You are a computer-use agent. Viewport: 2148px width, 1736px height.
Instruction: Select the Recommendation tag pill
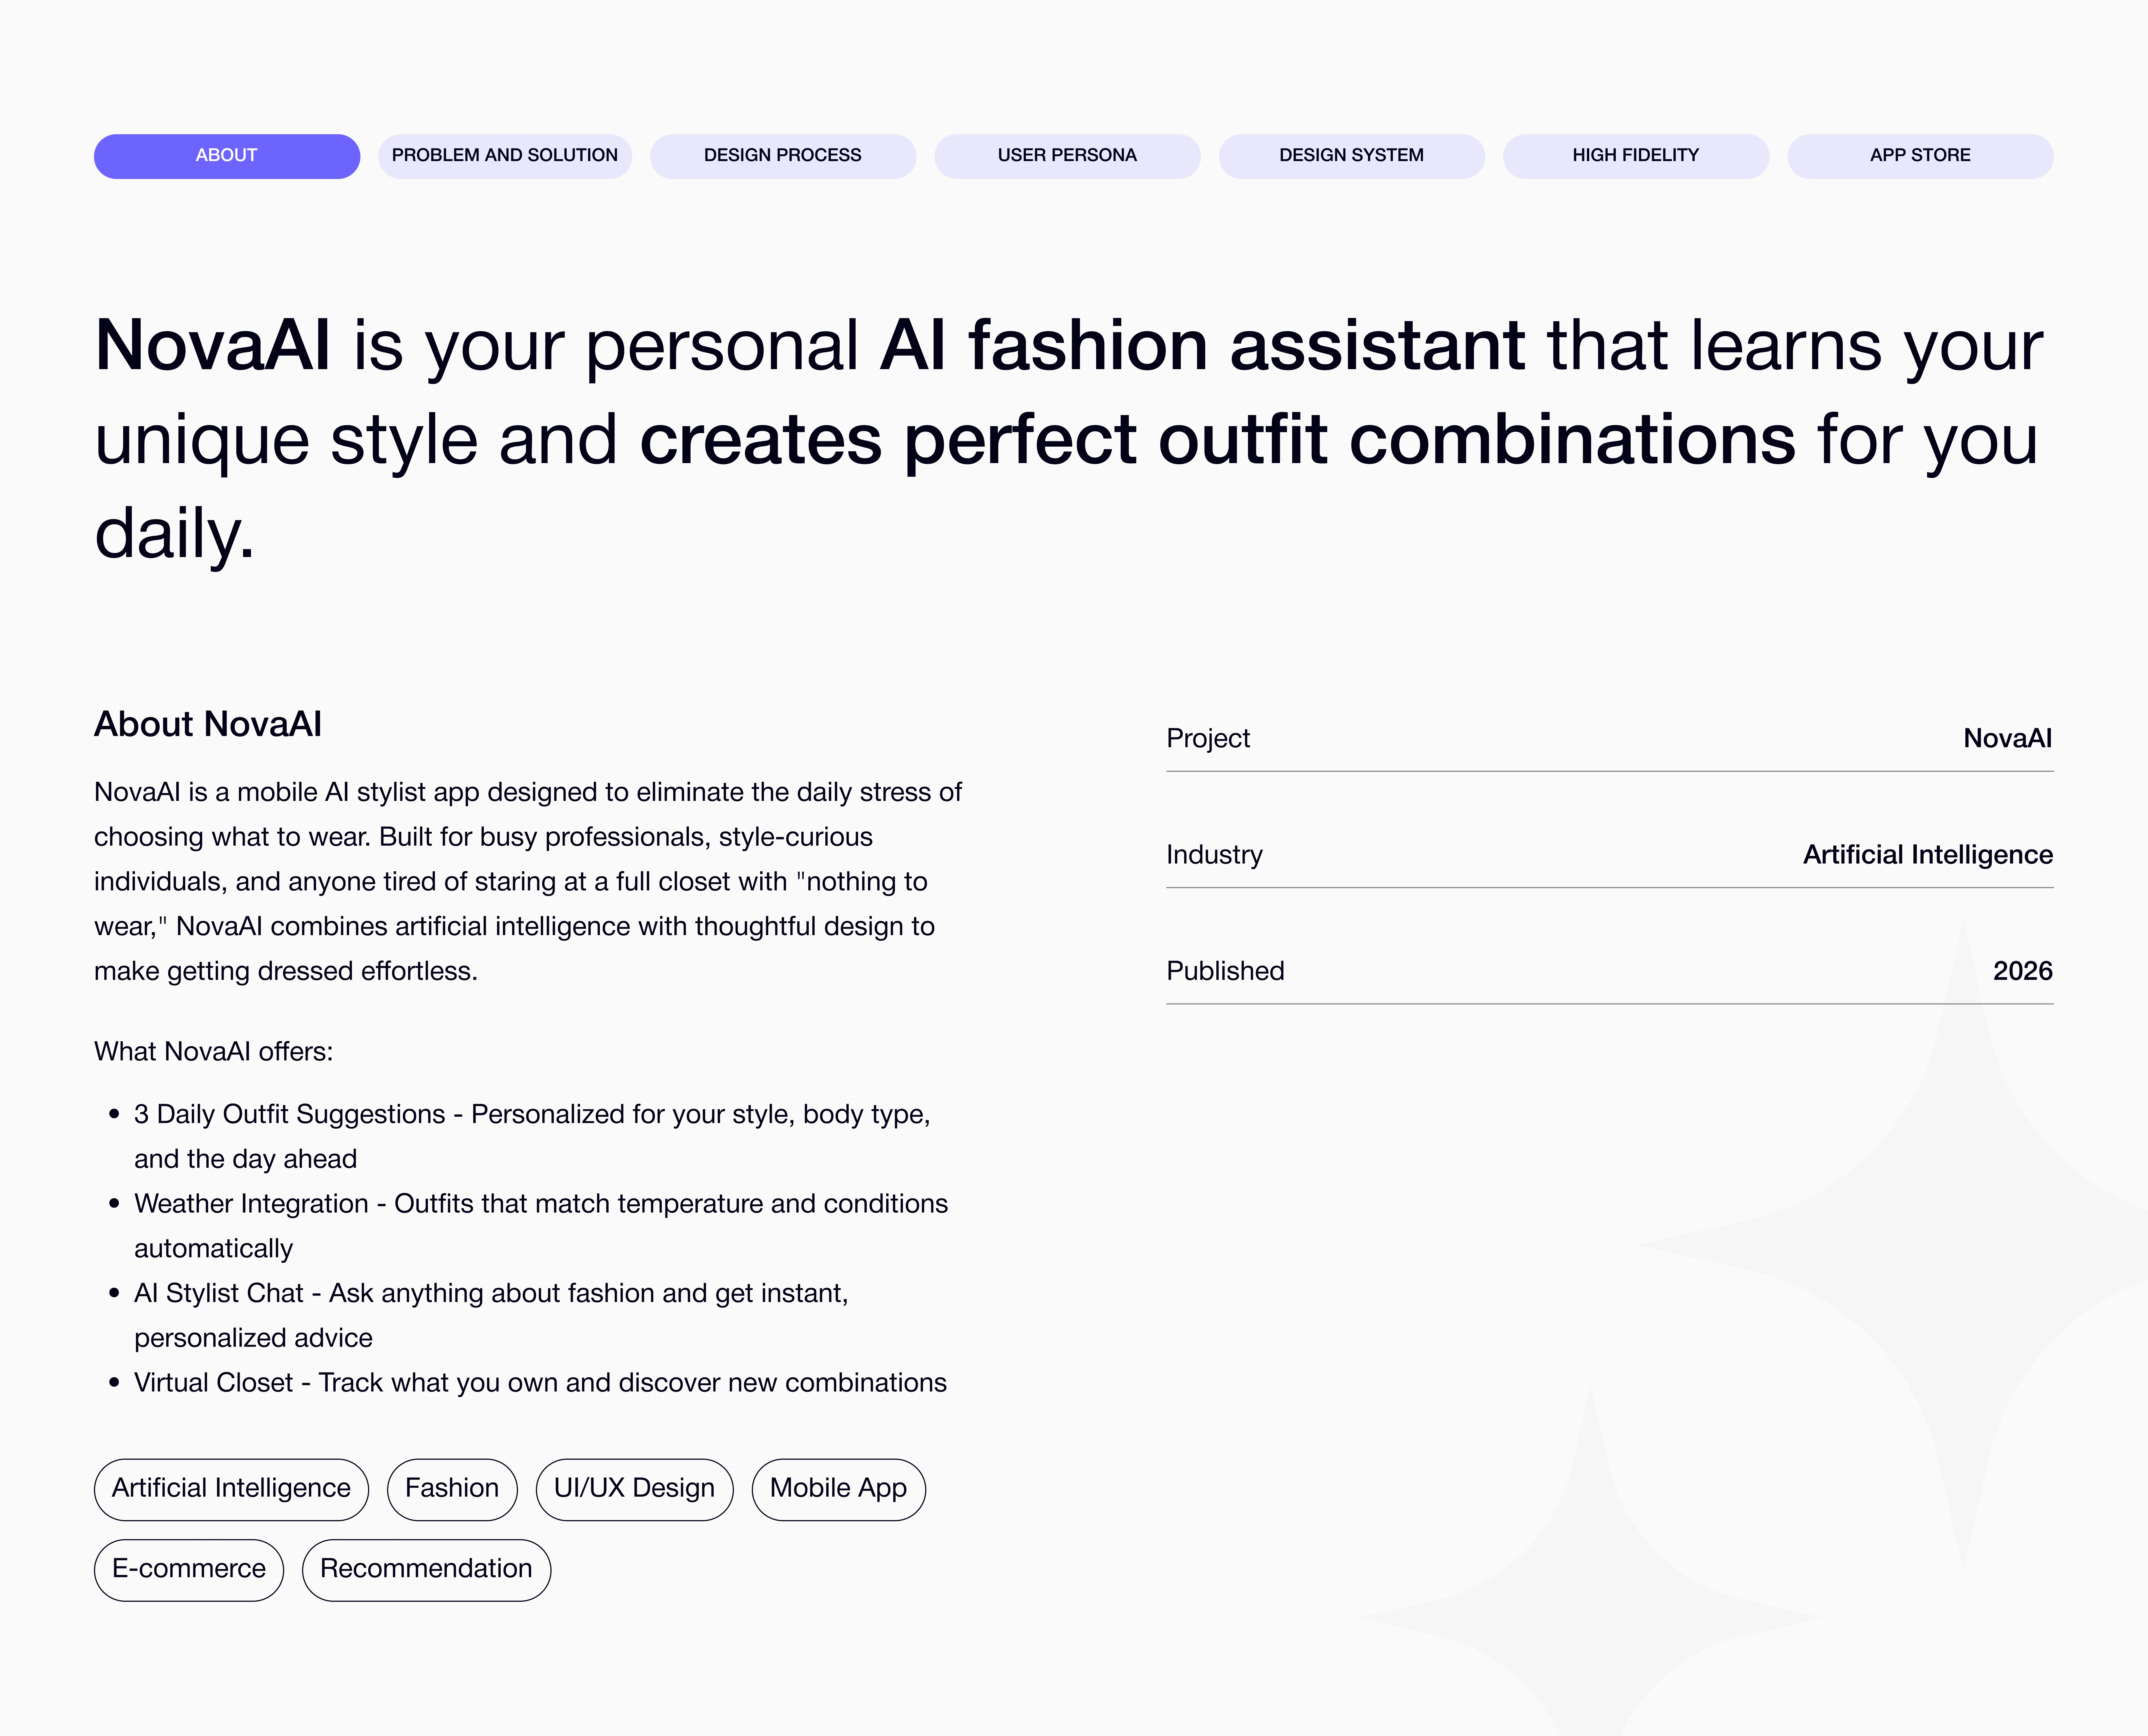(x=426, y=1569)
